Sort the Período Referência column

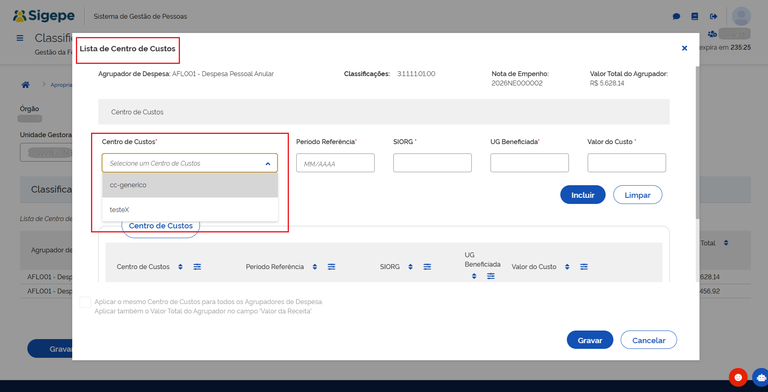coord(314,267)
